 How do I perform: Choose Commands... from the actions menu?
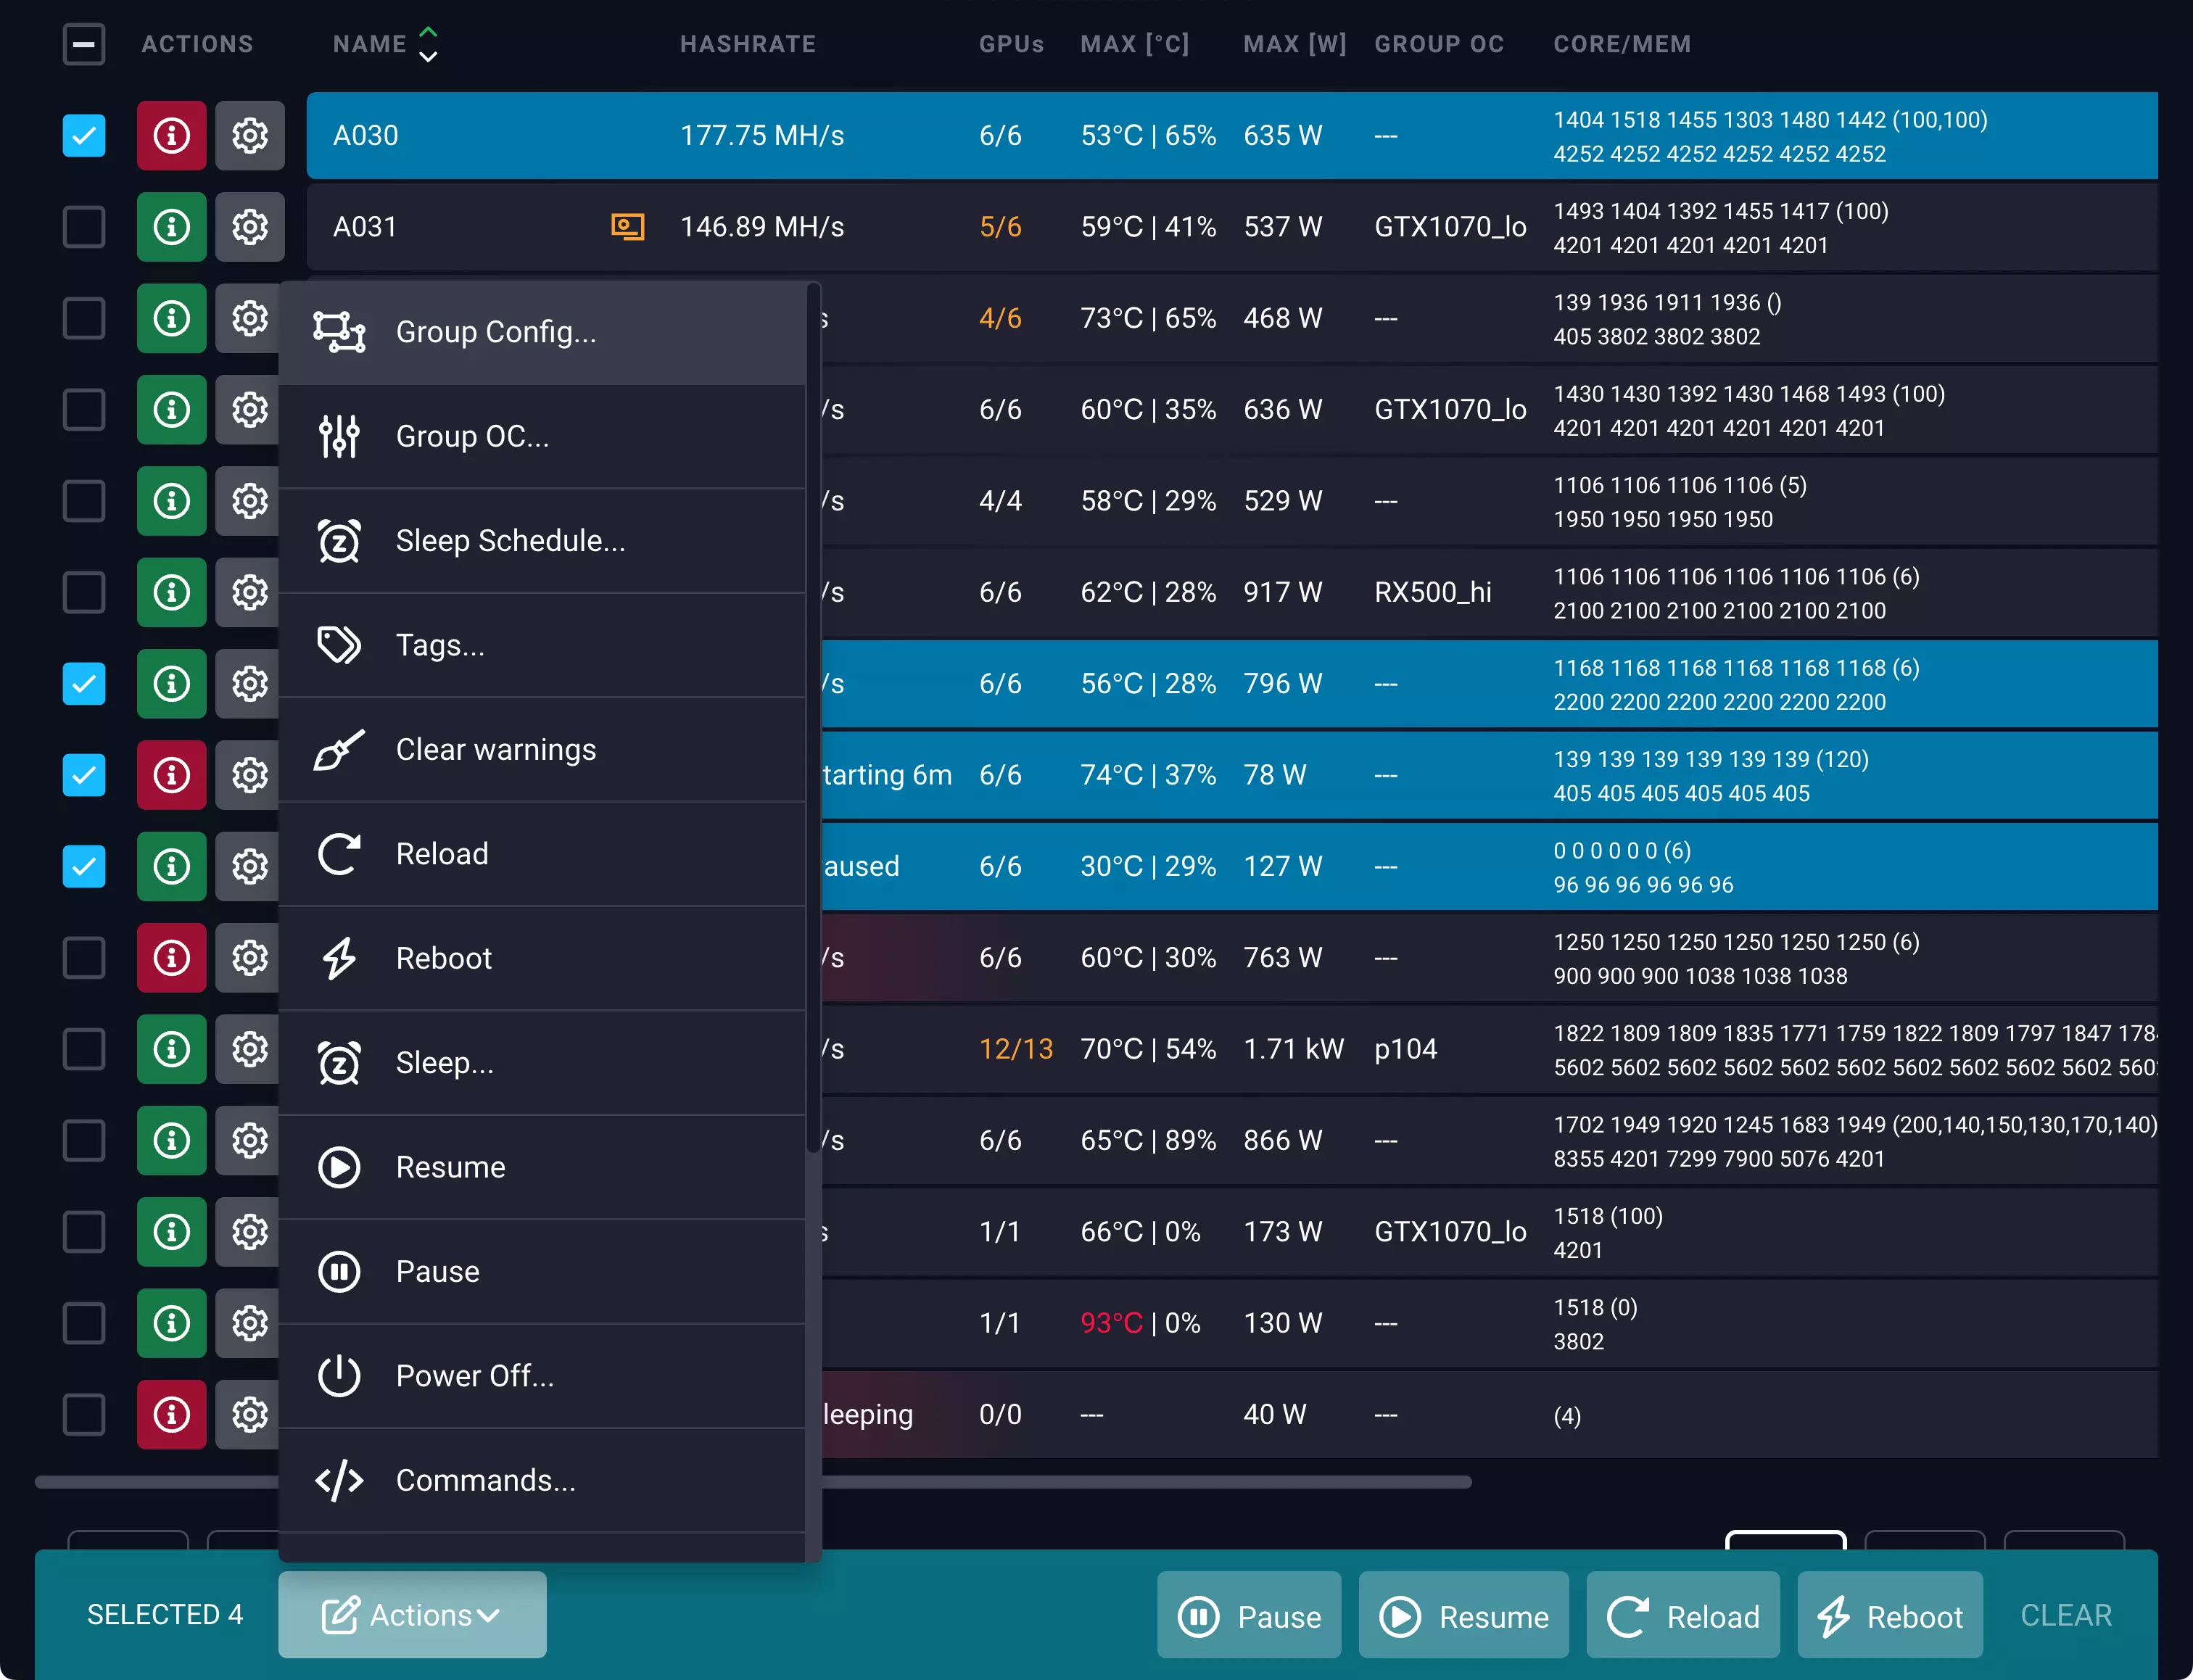click(486, 1480)
